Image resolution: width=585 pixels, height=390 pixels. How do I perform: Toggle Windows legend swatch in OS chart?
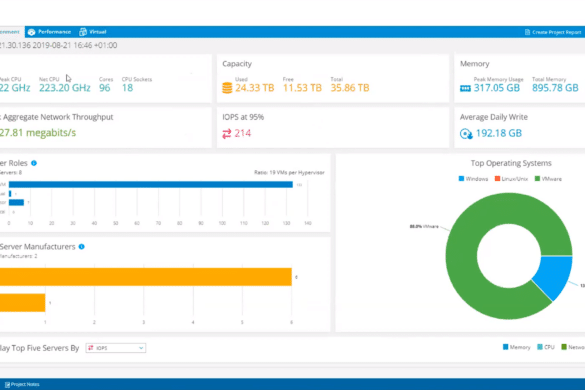[461, 179]
